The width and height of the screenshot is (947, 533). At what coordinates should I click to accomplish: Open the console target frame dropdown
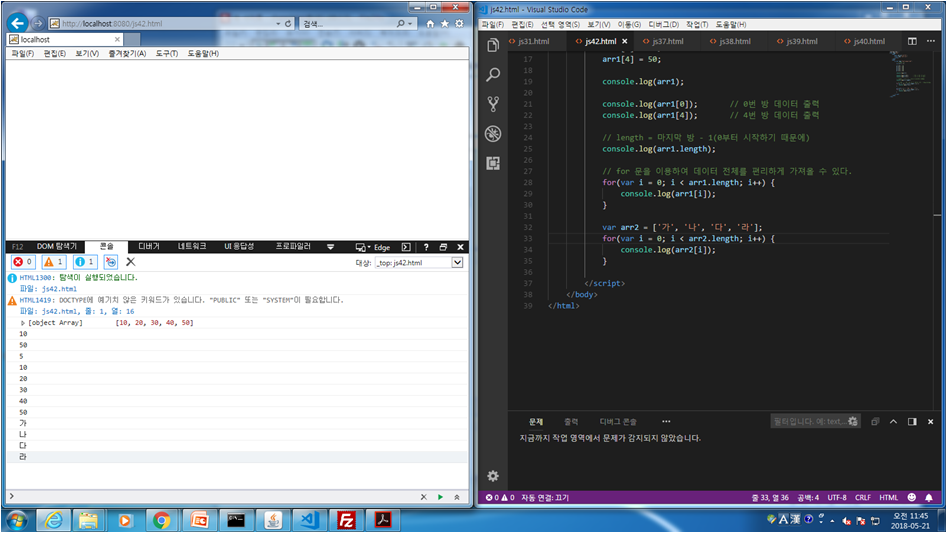(457, 263)
